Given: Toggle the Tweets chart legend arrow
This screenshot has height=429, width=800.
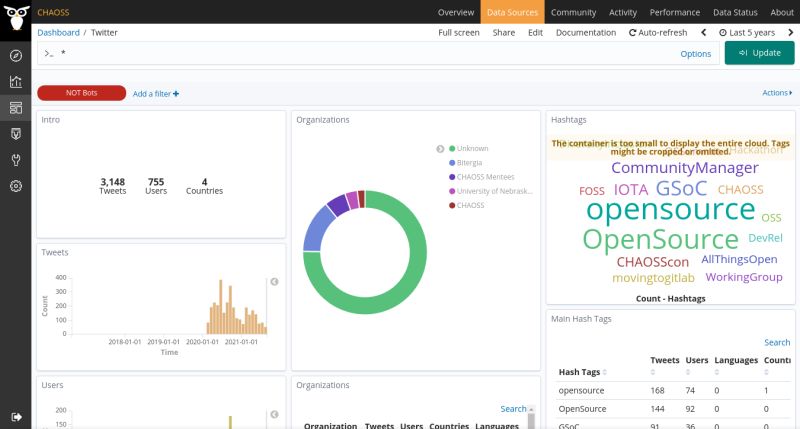Looking at the screenshot, I should coord(274,282).
